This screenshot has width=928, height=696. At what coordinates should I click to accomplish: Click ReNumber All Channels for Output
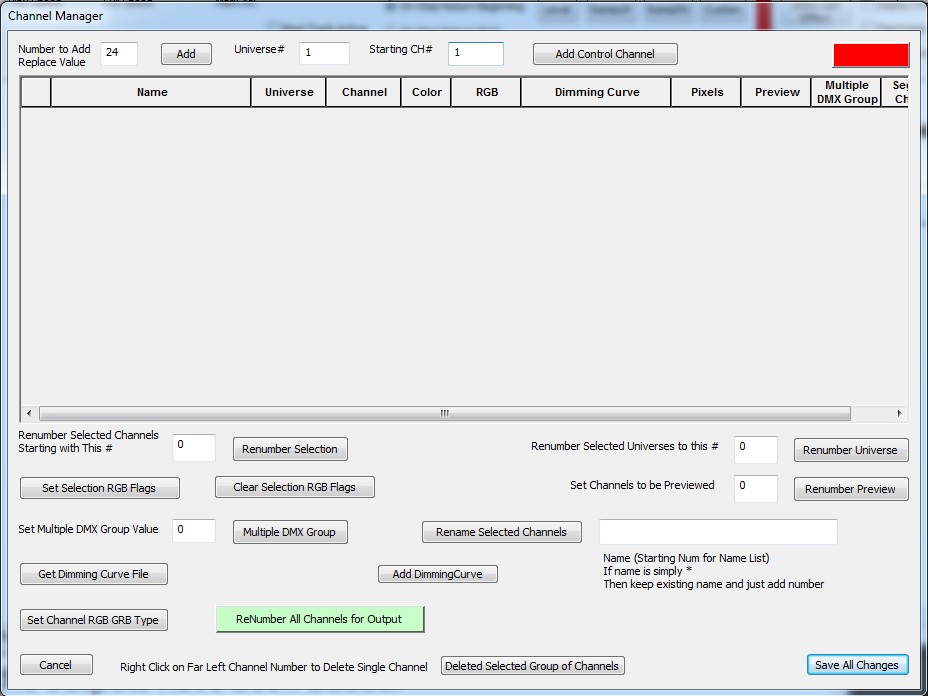[x=320, y=619]
